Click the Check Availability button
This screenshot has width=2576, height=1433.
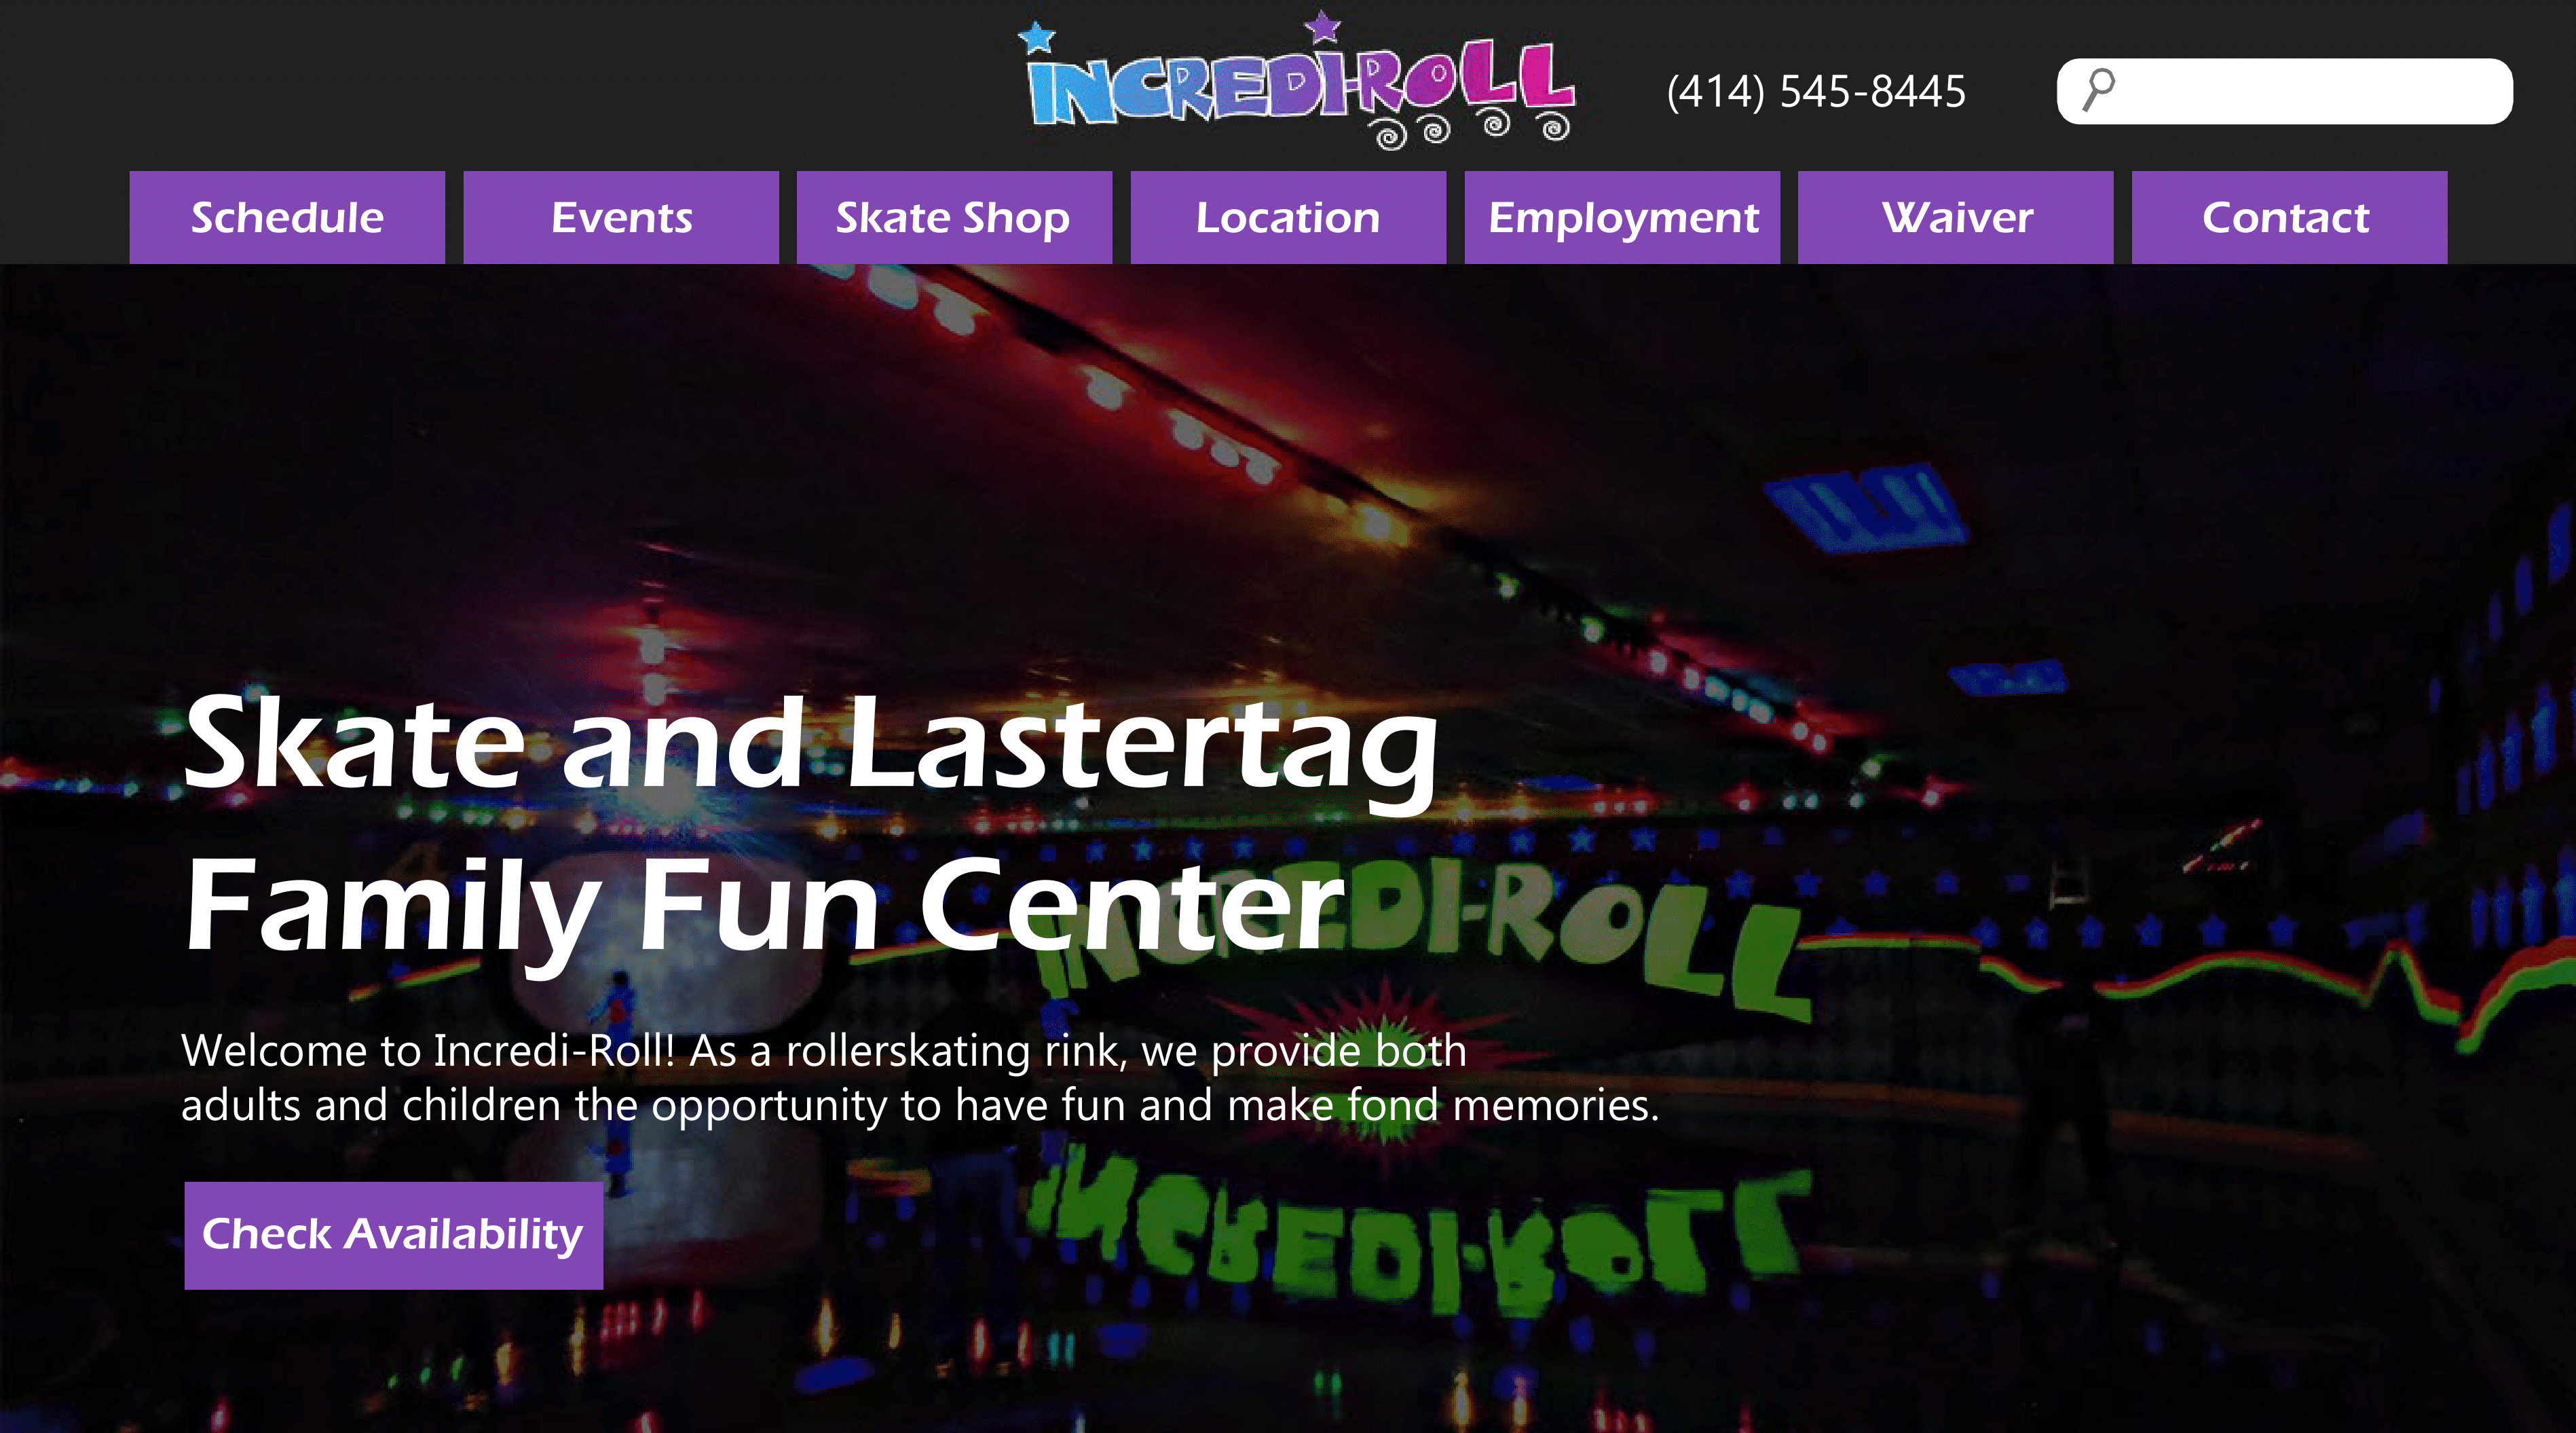[394, 1235]
